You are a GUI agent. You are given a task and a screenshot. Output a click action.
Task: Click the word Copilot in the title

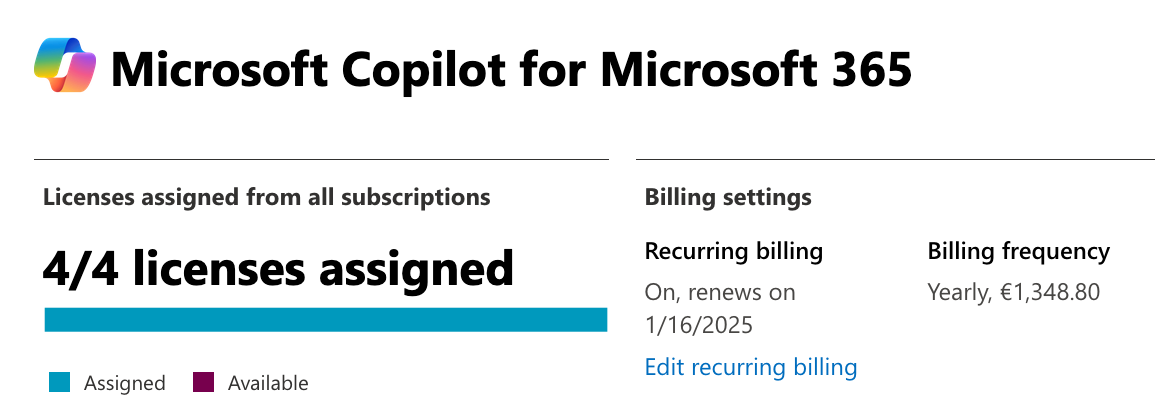click(x=424, y=70)
